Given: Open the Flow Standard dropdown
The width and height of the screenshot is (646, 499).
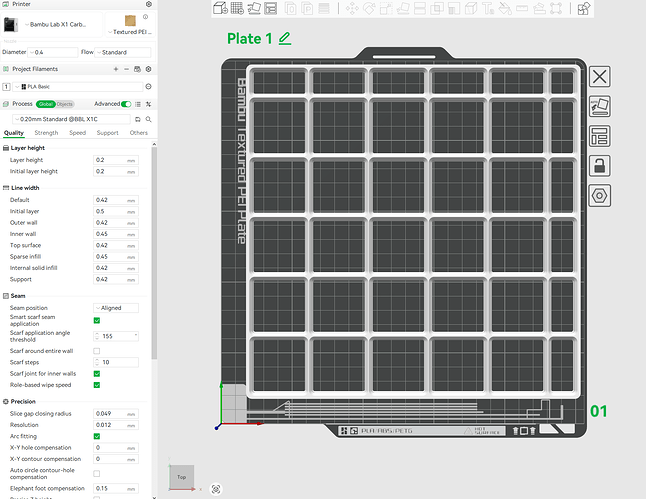Looking at the screenshot, I should [123, 52].
